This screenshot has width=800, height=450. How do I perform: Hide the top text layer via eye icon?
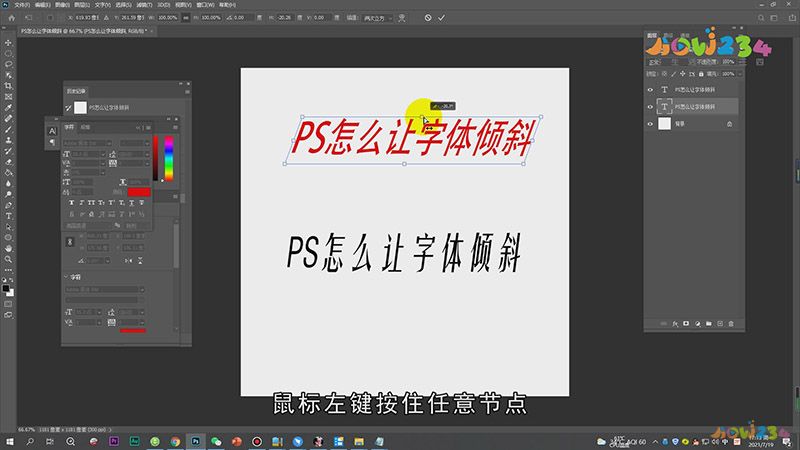point(650,90)
